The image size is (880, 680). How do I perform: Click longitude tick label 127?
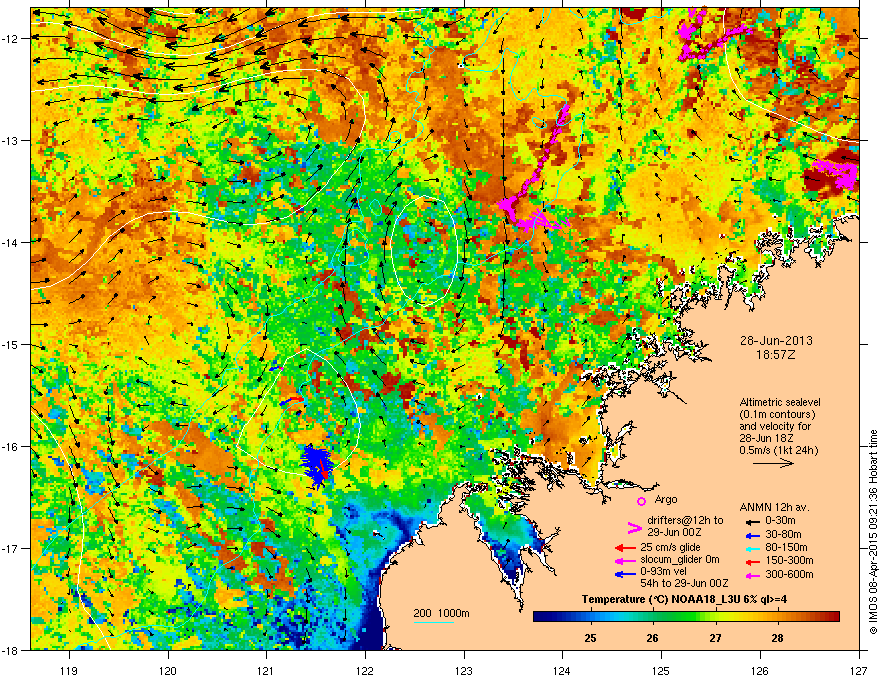(859, 670)
